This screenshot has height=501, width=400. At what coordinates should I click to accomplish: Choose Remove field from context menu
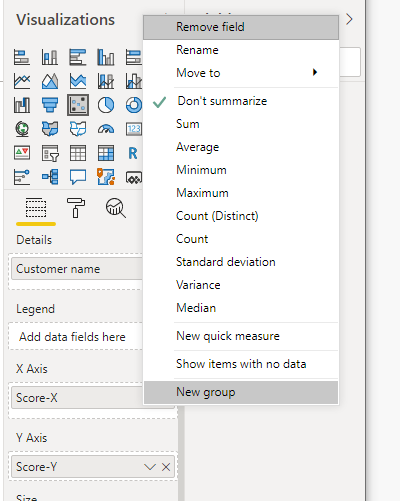[241, 27]
